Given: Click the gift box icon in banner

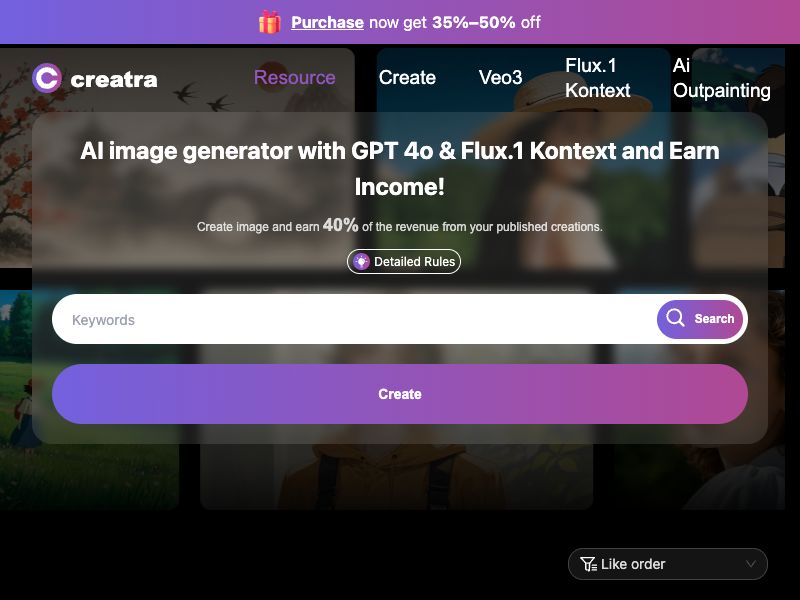Looking at the screenshot, I should point(270,22).
